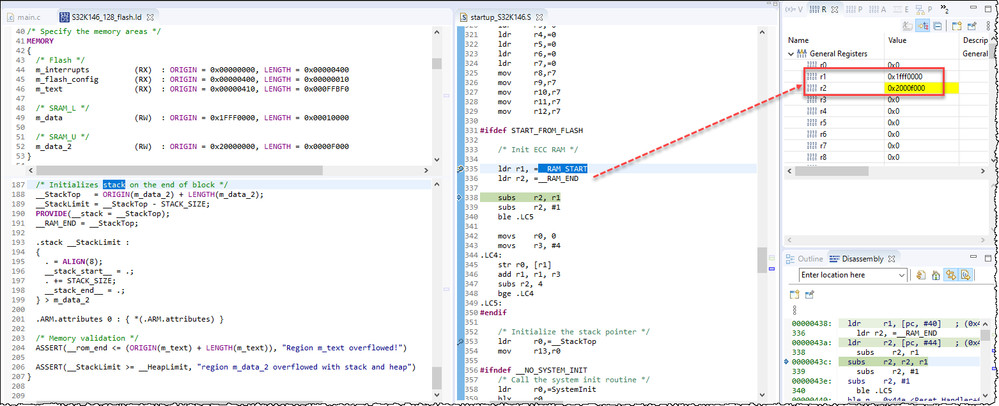Collapse the General Registers group
The height and width of the screenshot is (406, 999).
[x=792, y=54]
